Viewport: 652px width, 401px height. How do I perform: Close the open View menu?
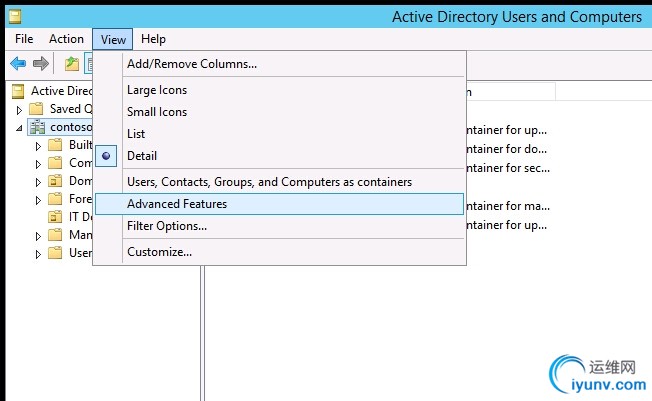tap(113, 40)
